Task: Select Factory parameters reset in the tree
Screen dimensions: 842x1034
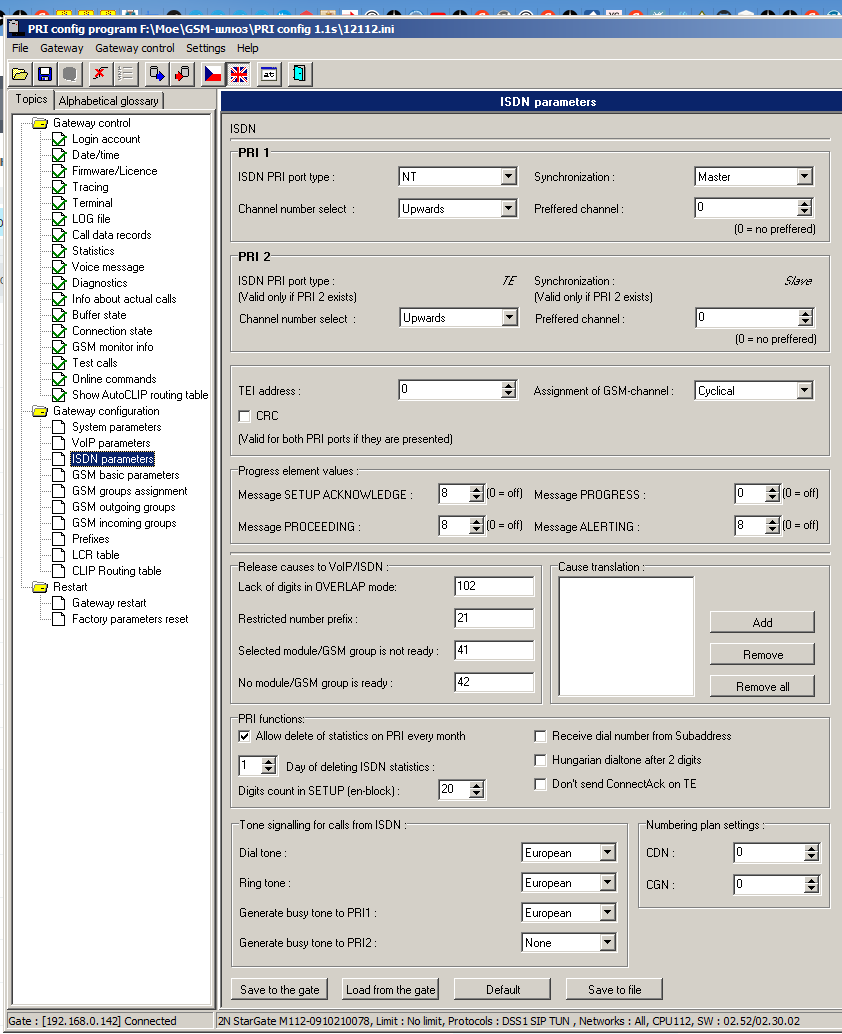Action: [130, 619]
